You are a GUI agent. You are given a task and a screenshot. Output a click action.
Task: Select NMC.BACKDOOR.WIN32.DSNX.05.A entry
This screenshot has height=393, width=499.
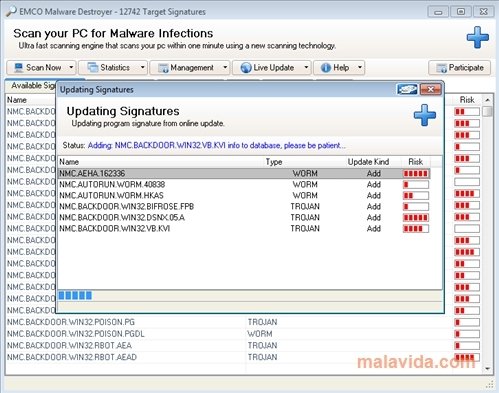point(244,217)
